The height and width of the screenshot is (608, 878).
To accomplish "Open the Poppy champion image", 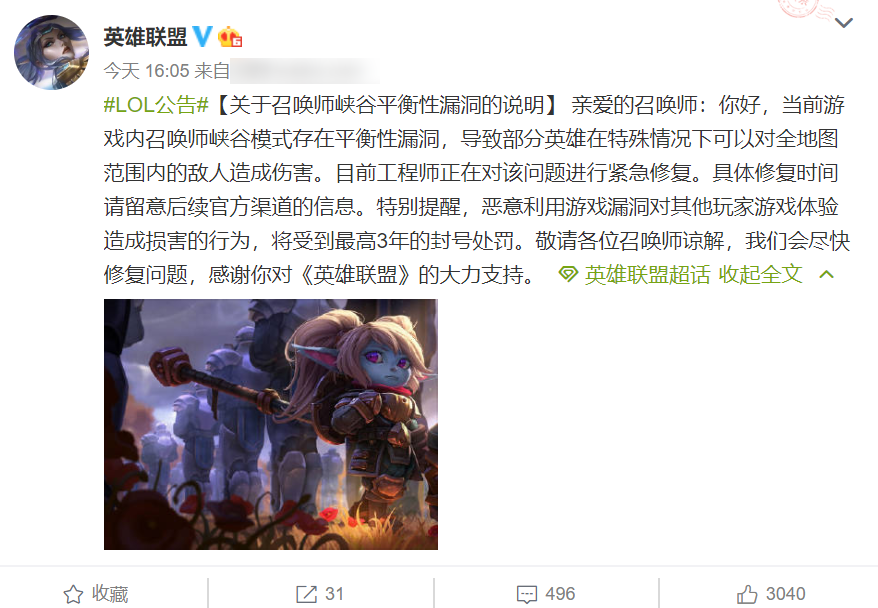I will pos(271,424).
